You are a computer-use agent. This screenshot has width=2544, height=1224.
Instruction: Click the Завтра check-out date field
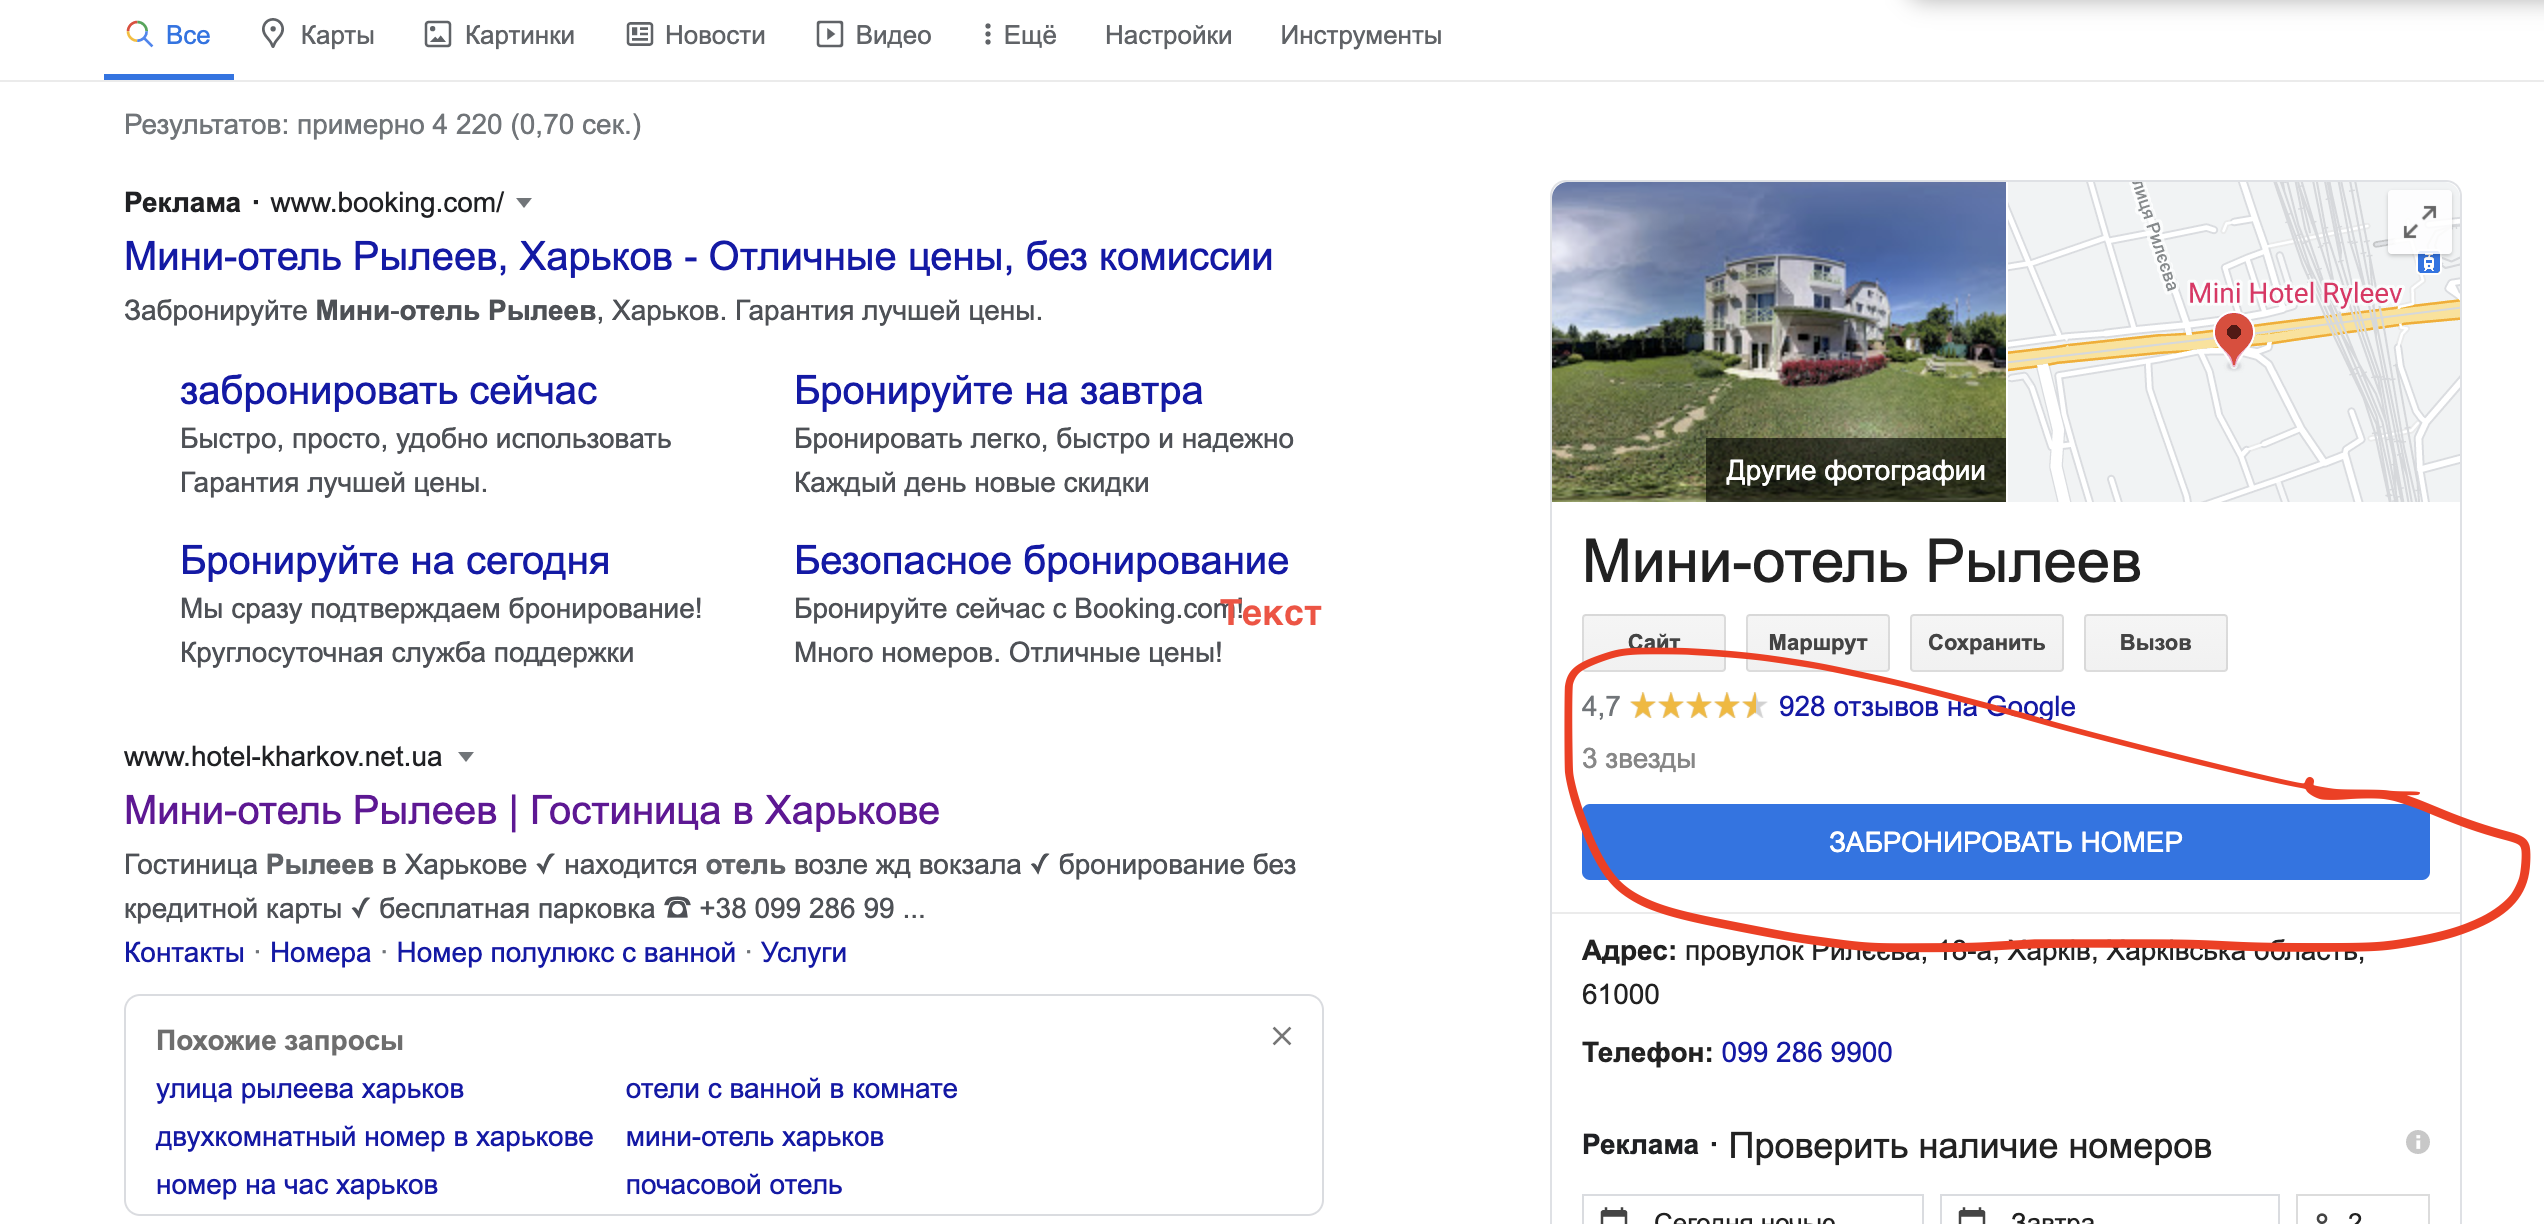[x=2109, y=1211]
